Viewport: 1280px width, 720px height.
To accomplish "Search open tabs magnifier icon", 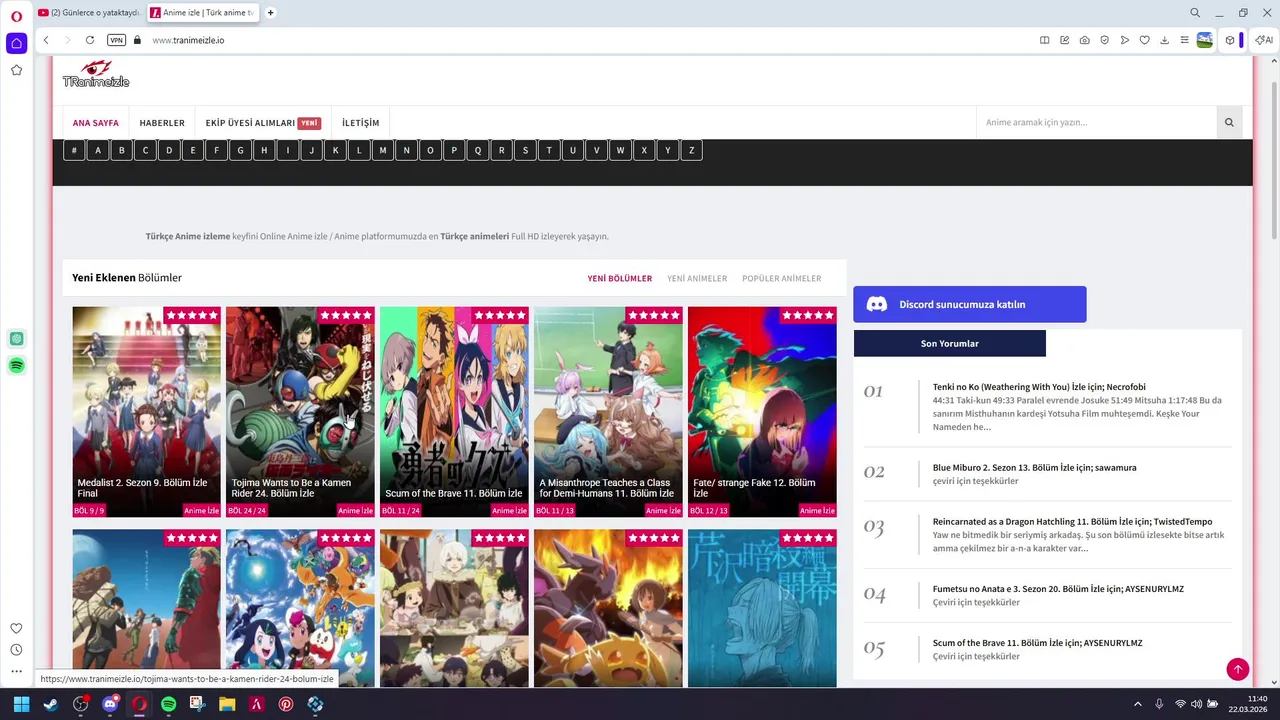I will 1195,13.
